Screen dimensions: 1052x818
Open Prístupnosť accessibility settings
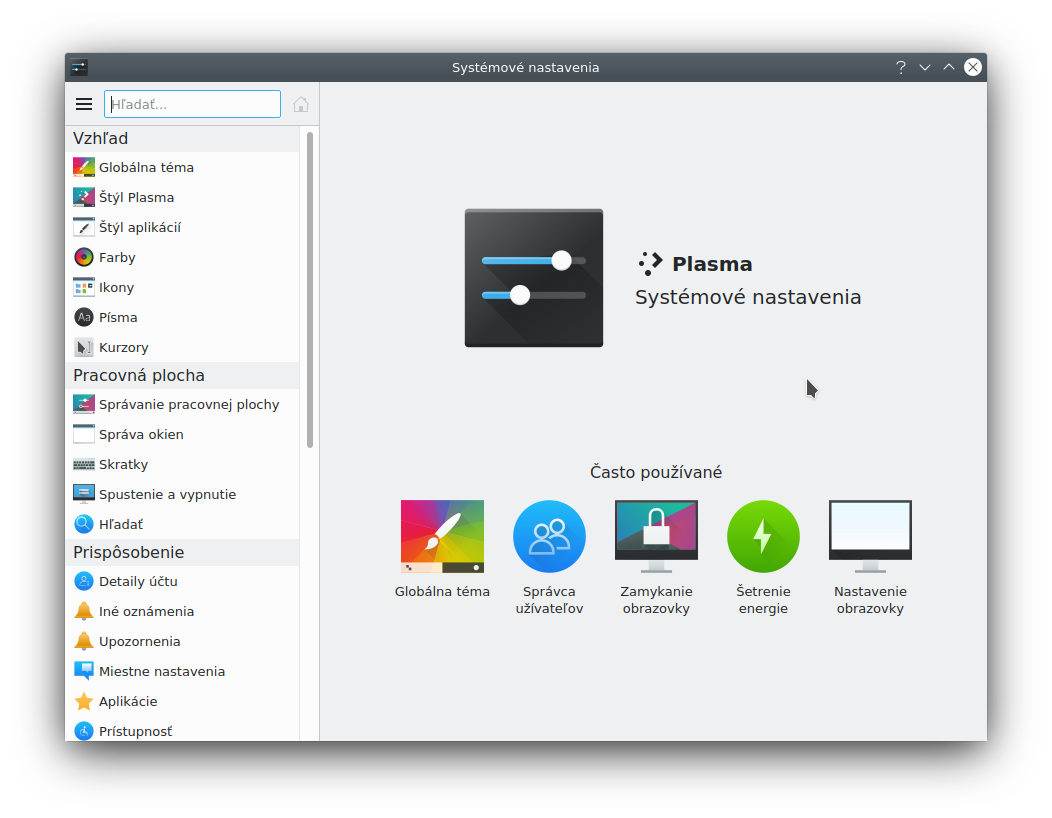pyautogui.click(x=182, y=730)
